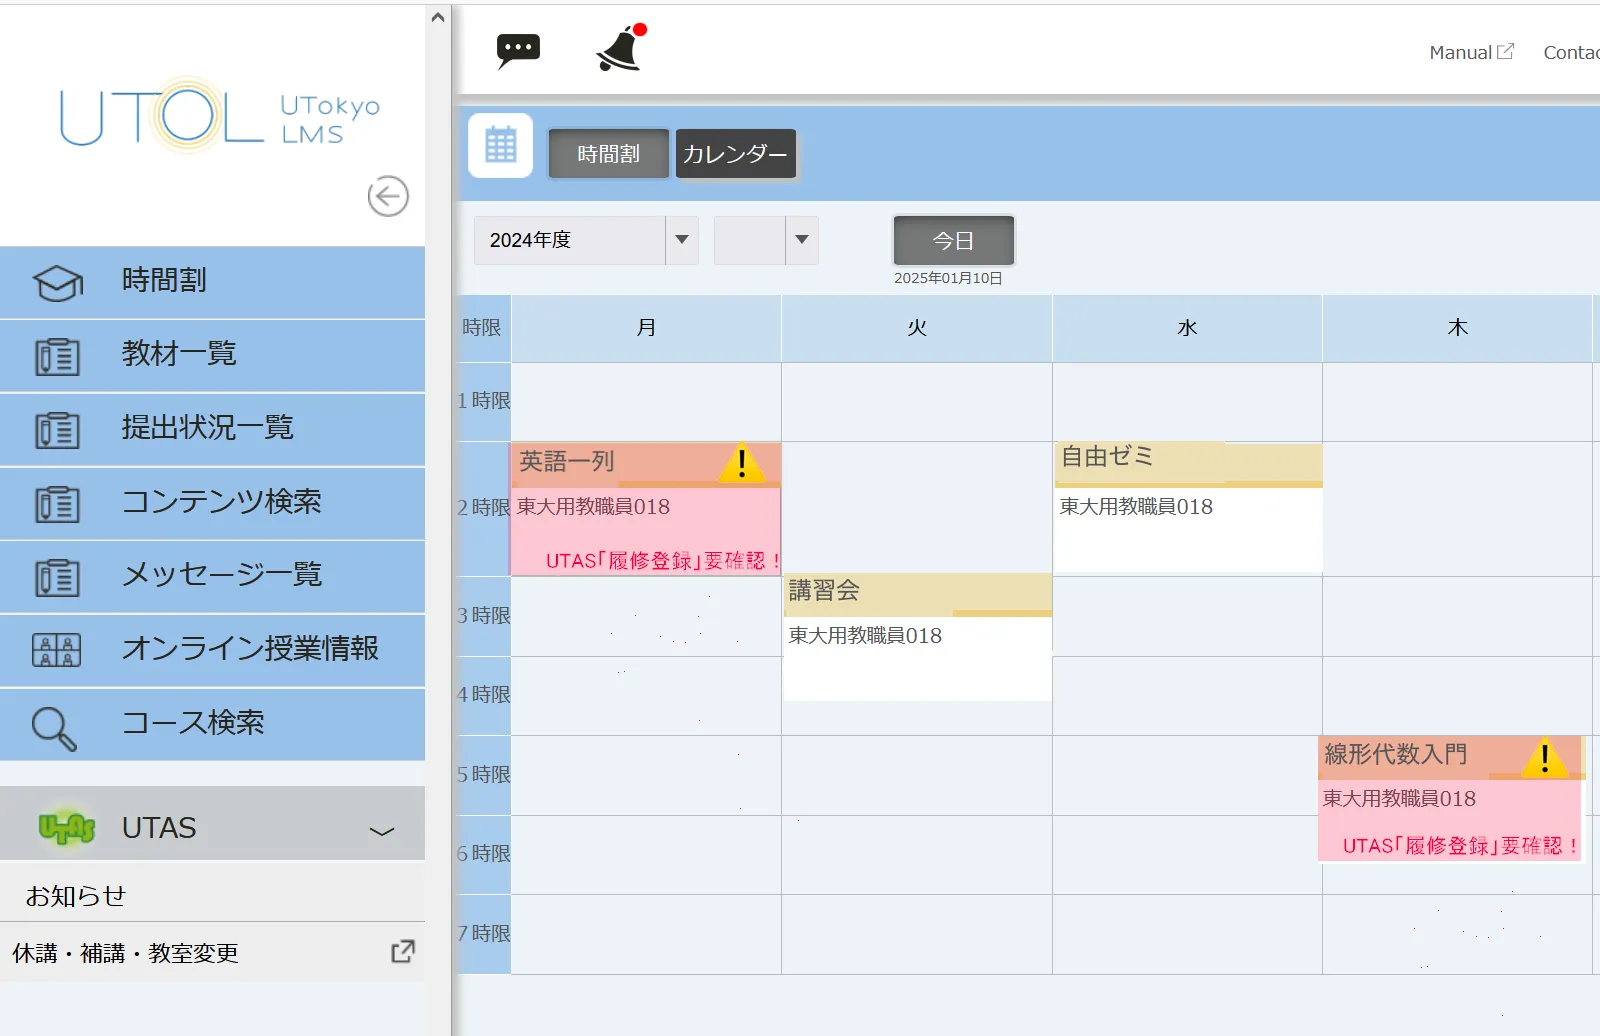The image size is (1600, 1036).
Task: Collapse sidebar using the left arrow circle icon
Action: [x=388, y=196]
